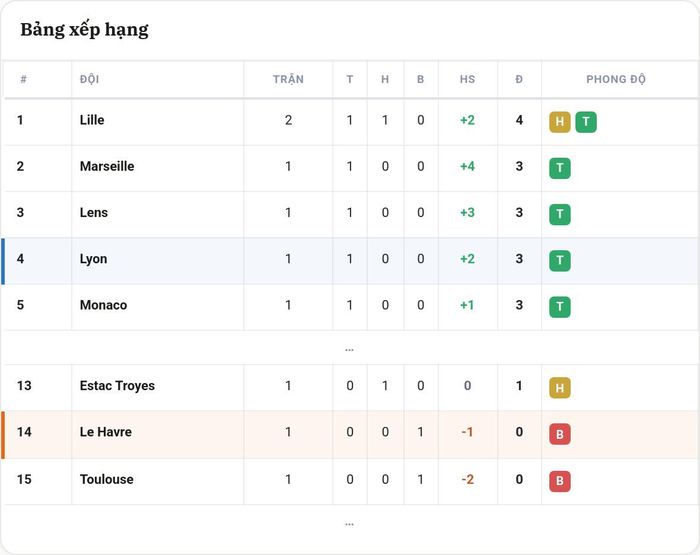
Task: Click Lyon's green T form badge
Action: click(559, 261)
